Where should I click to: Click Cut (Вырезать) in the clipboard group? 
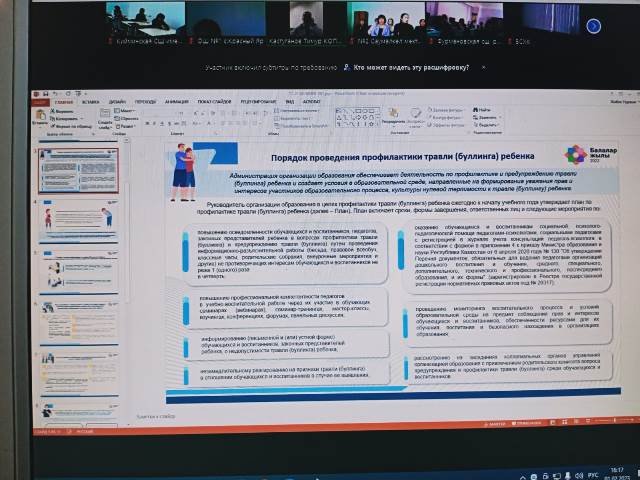pyautogui.click(x=63, y=111)
